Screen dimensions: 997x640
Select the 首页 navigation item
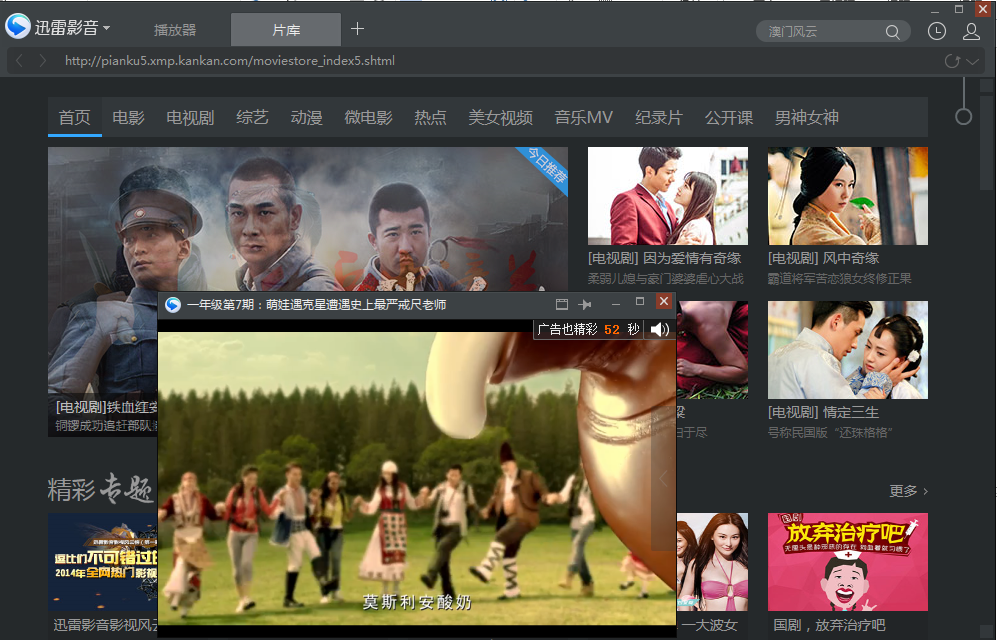tap(74, 118)
